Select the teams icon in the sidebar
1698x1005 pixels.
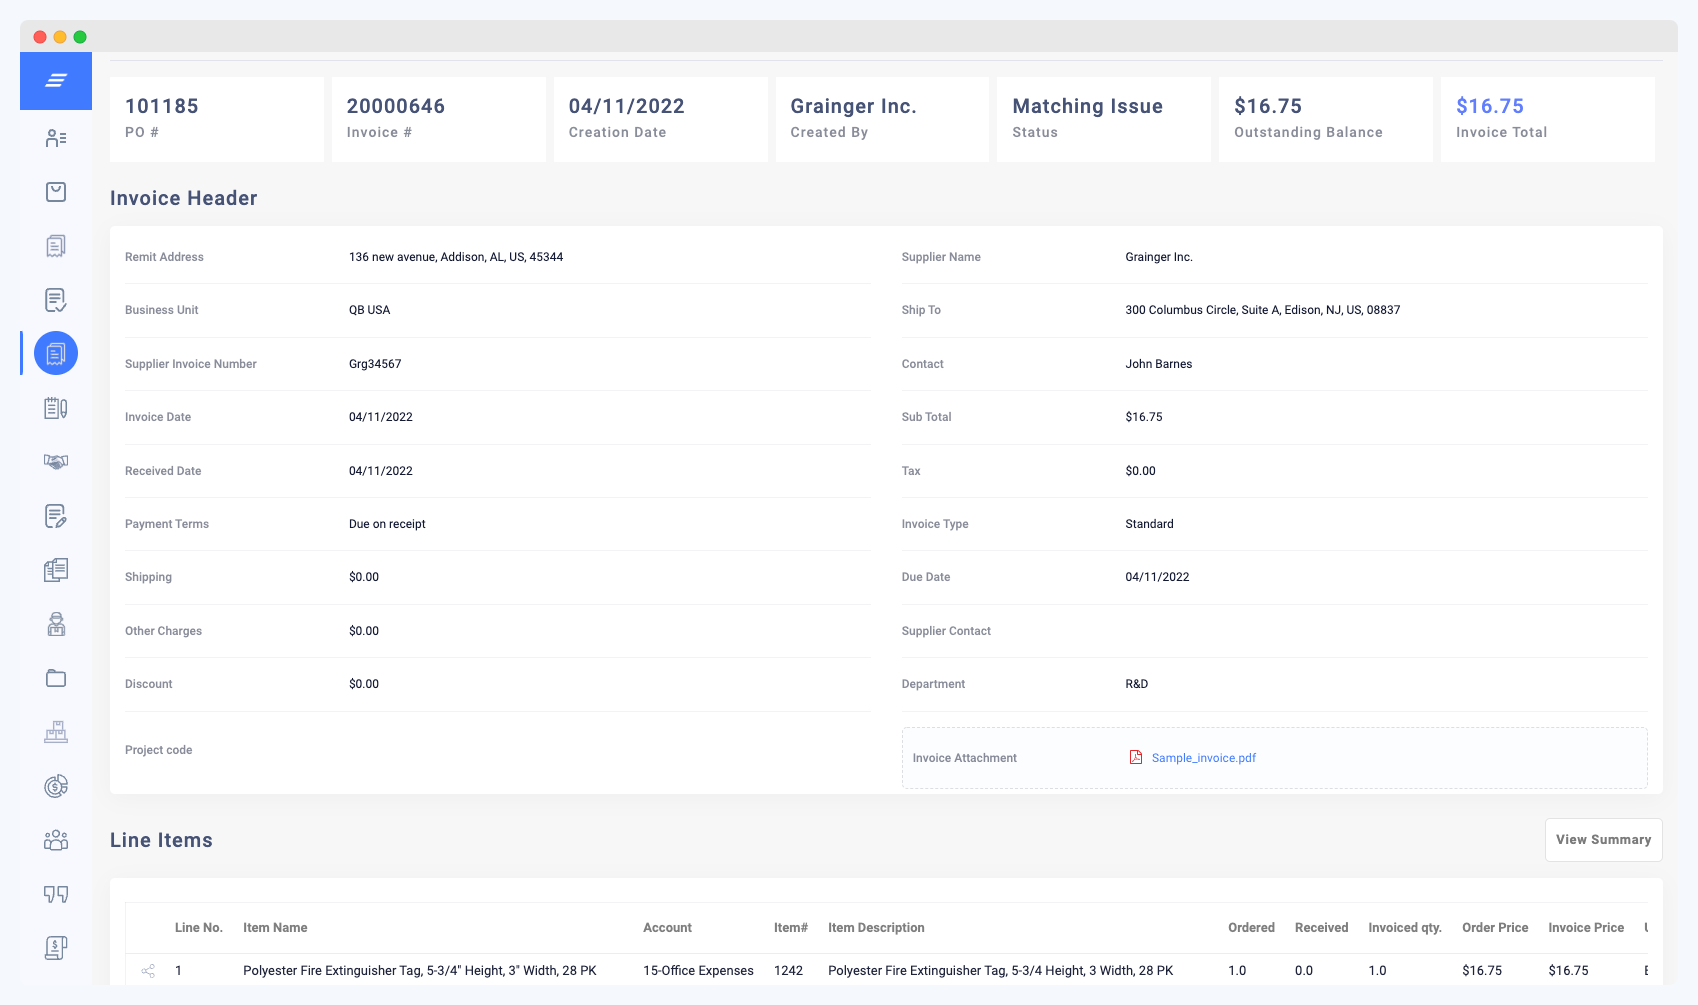(56, 840)
